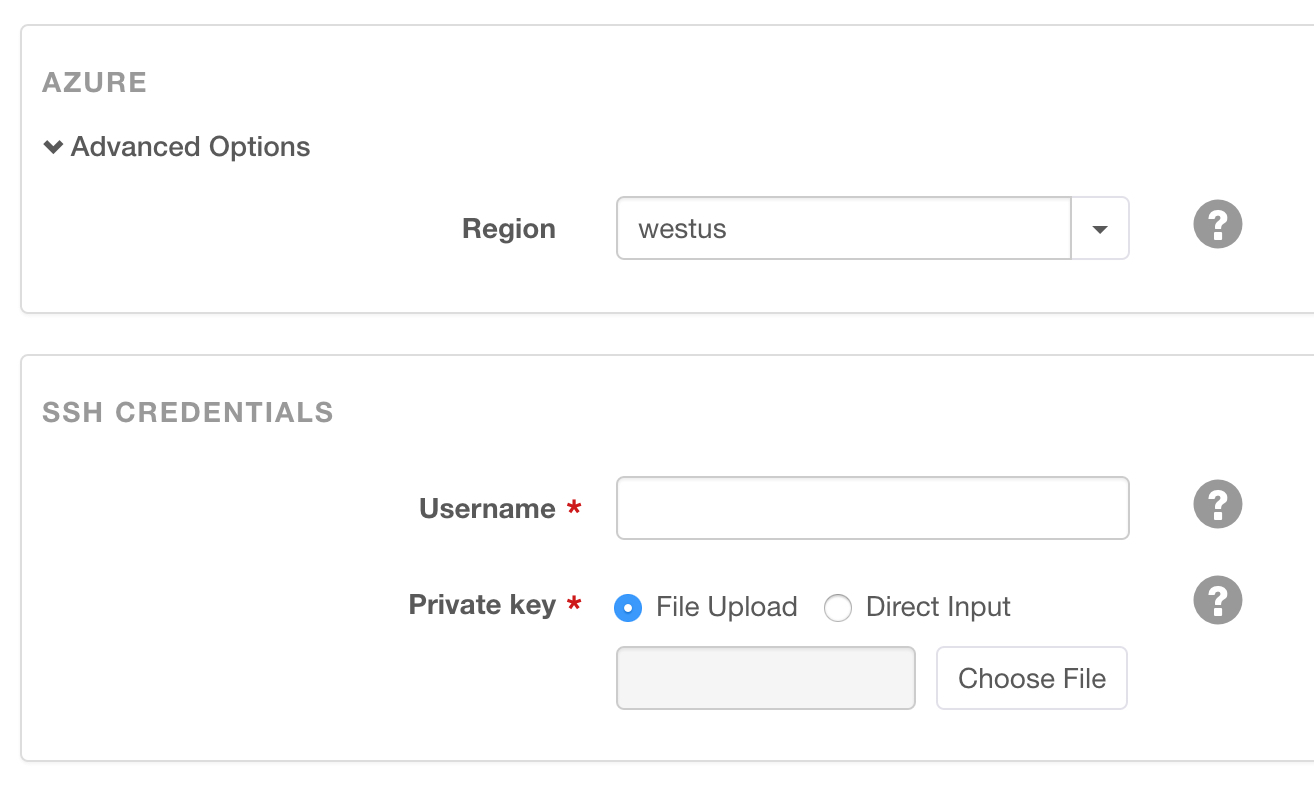Click the SSH CREDENTIALS section heading
The height and width of the screenshot is (806, 1314).
pos(188,412)
